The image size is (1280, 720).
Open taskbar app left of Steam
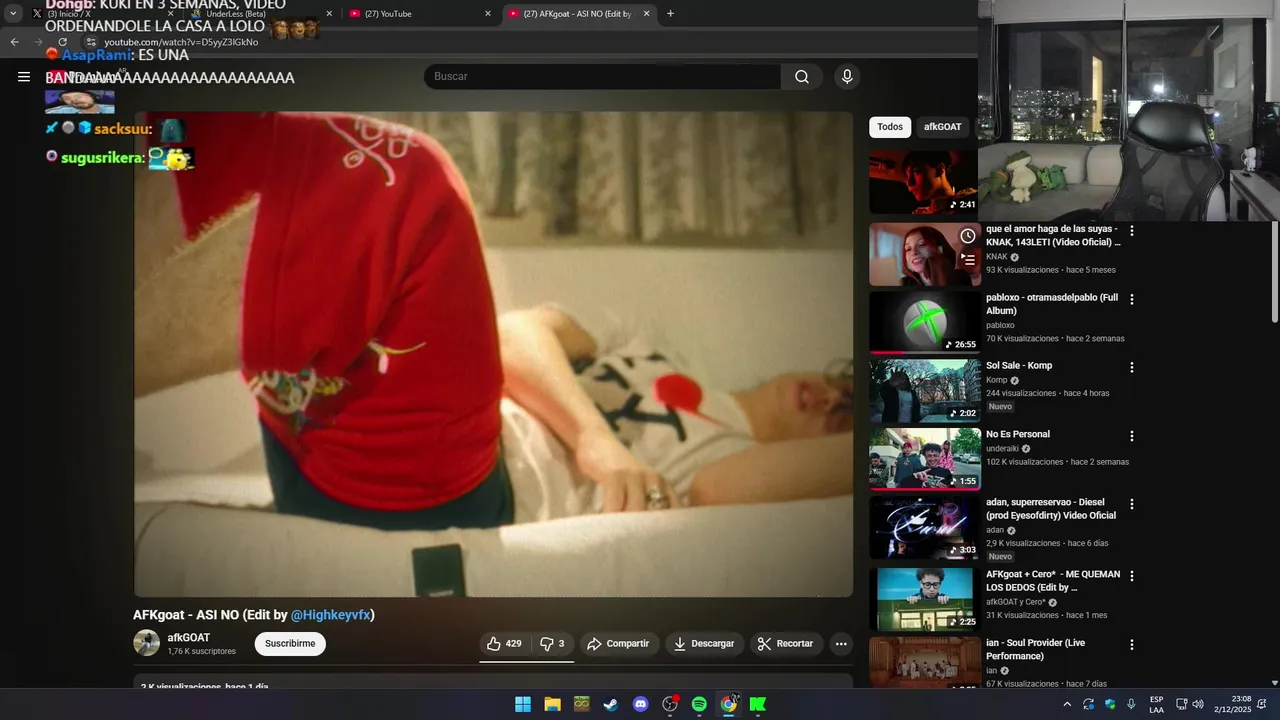pos(581,704)
